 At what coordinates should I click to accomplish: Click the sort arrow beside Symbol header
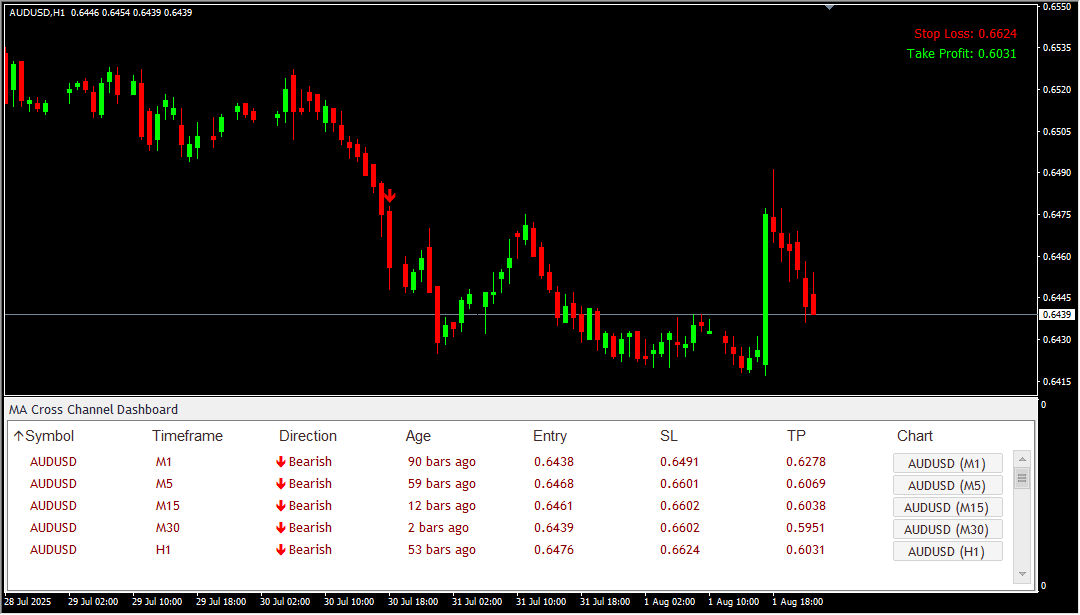18,436
